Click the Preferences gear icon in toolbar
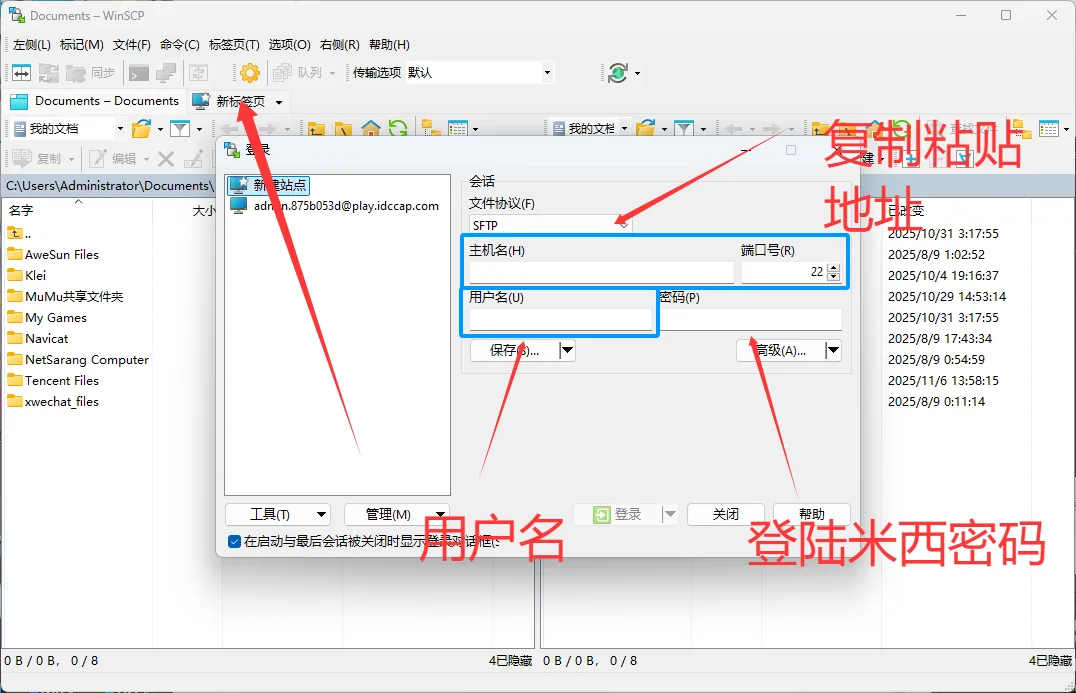The width and height of the screenshot is (1076, 693). 250,73
